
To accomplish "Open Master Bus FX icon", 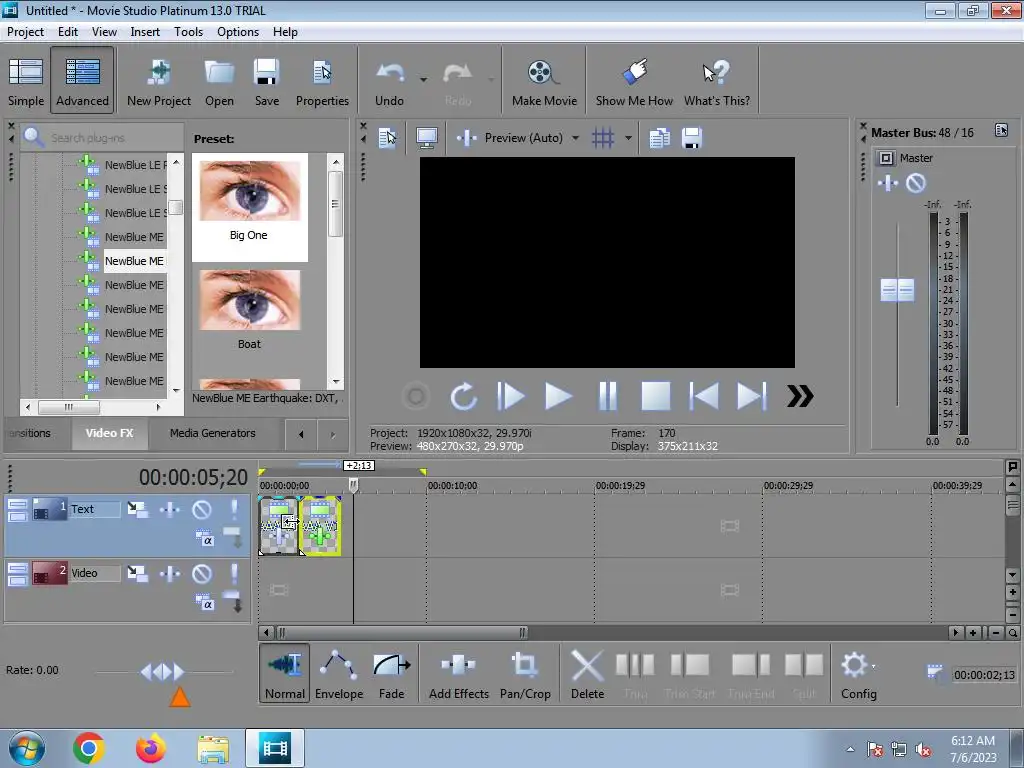I will point(888,184).
